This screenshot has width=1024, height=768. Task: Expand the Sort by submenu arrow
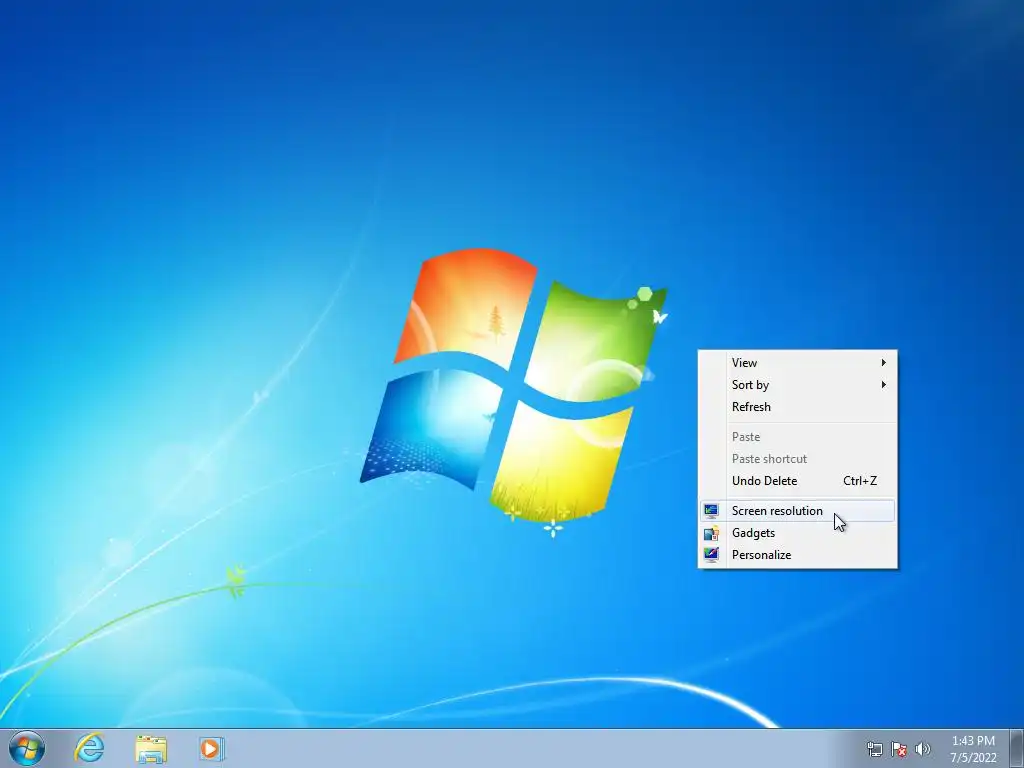pos(884,385)
